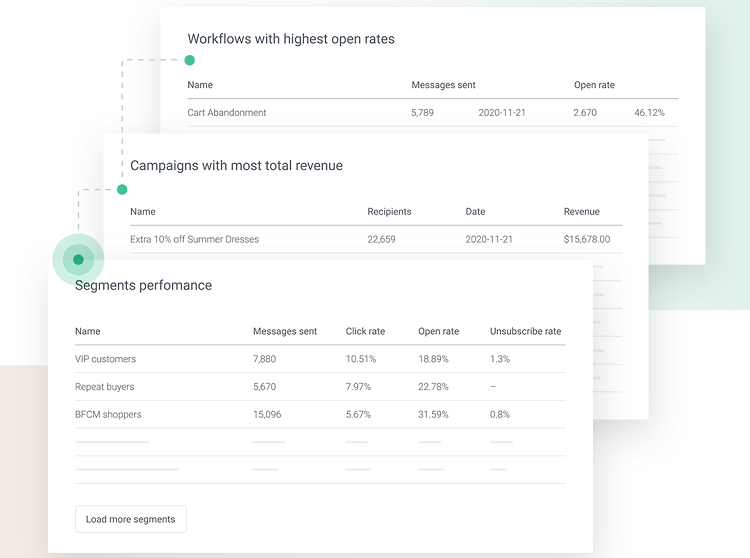750x558 pixels.
Task: Click the Campaigns with most total revenue heading
Action: 236,165
